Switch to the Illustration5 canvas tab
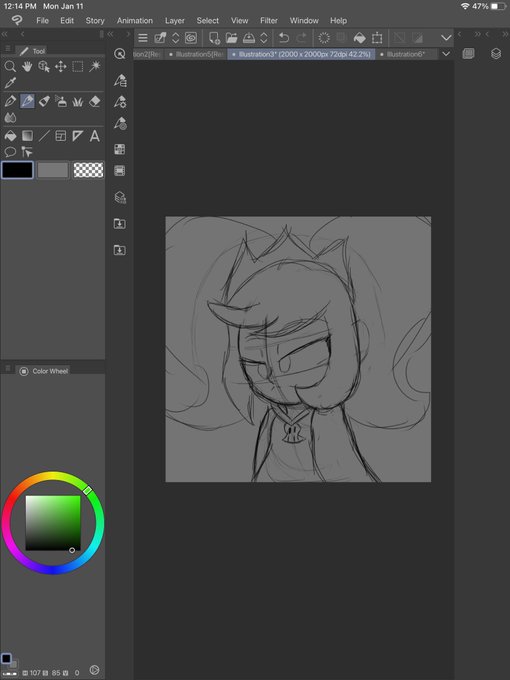The height and width of the screenshot is (680, 510). pyautogui.click(x=196, y=54)
